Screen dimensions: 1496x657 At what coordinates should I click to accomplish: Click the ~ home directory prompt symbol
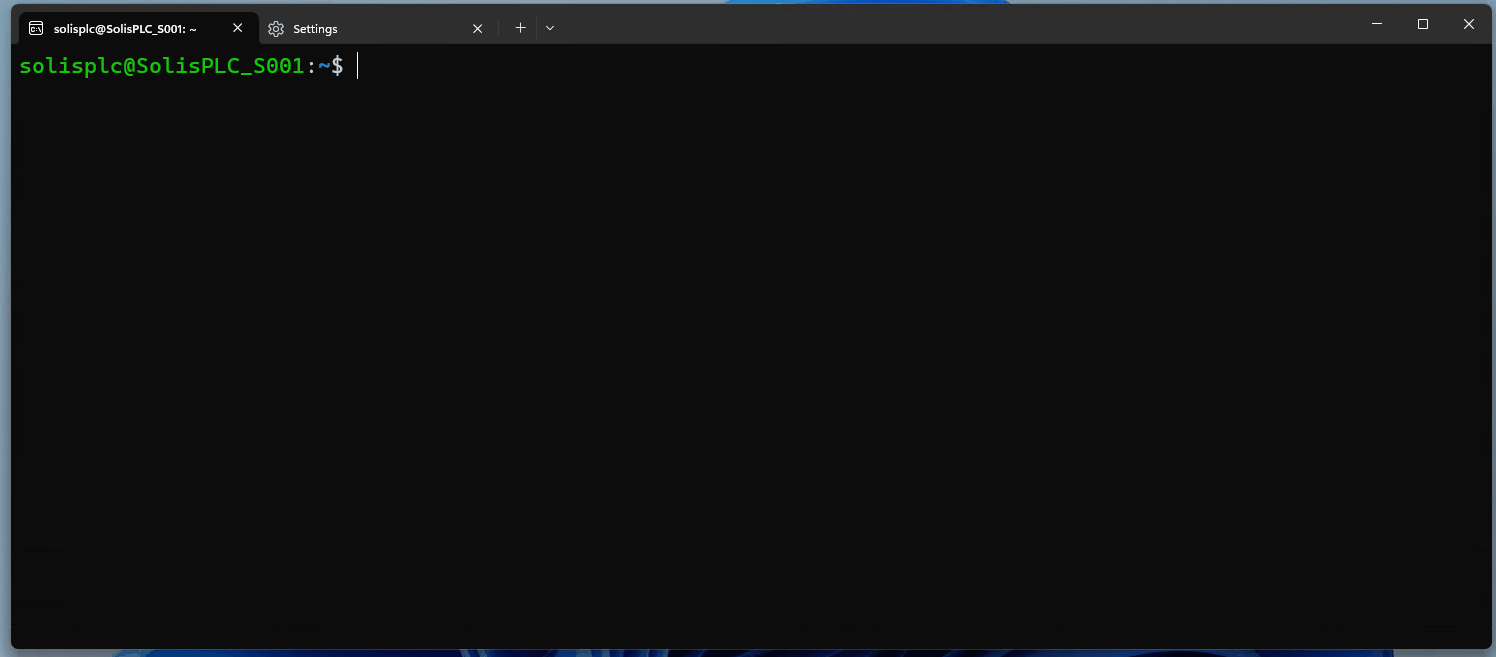[x=324, y=66]
